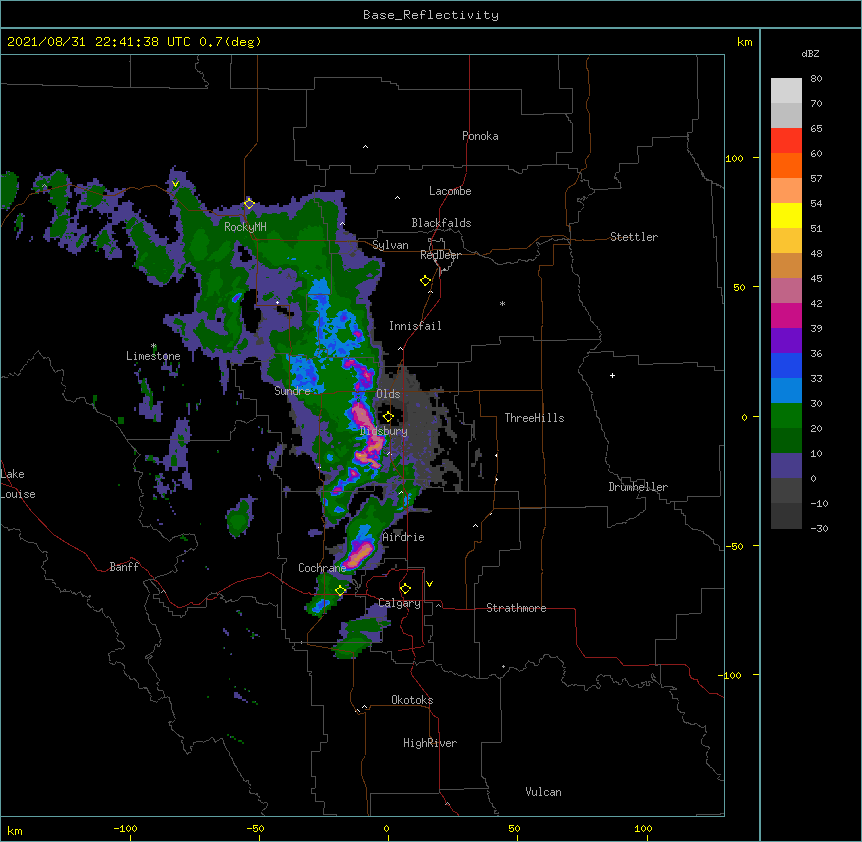Select the Drumheller label

(638, 487)
